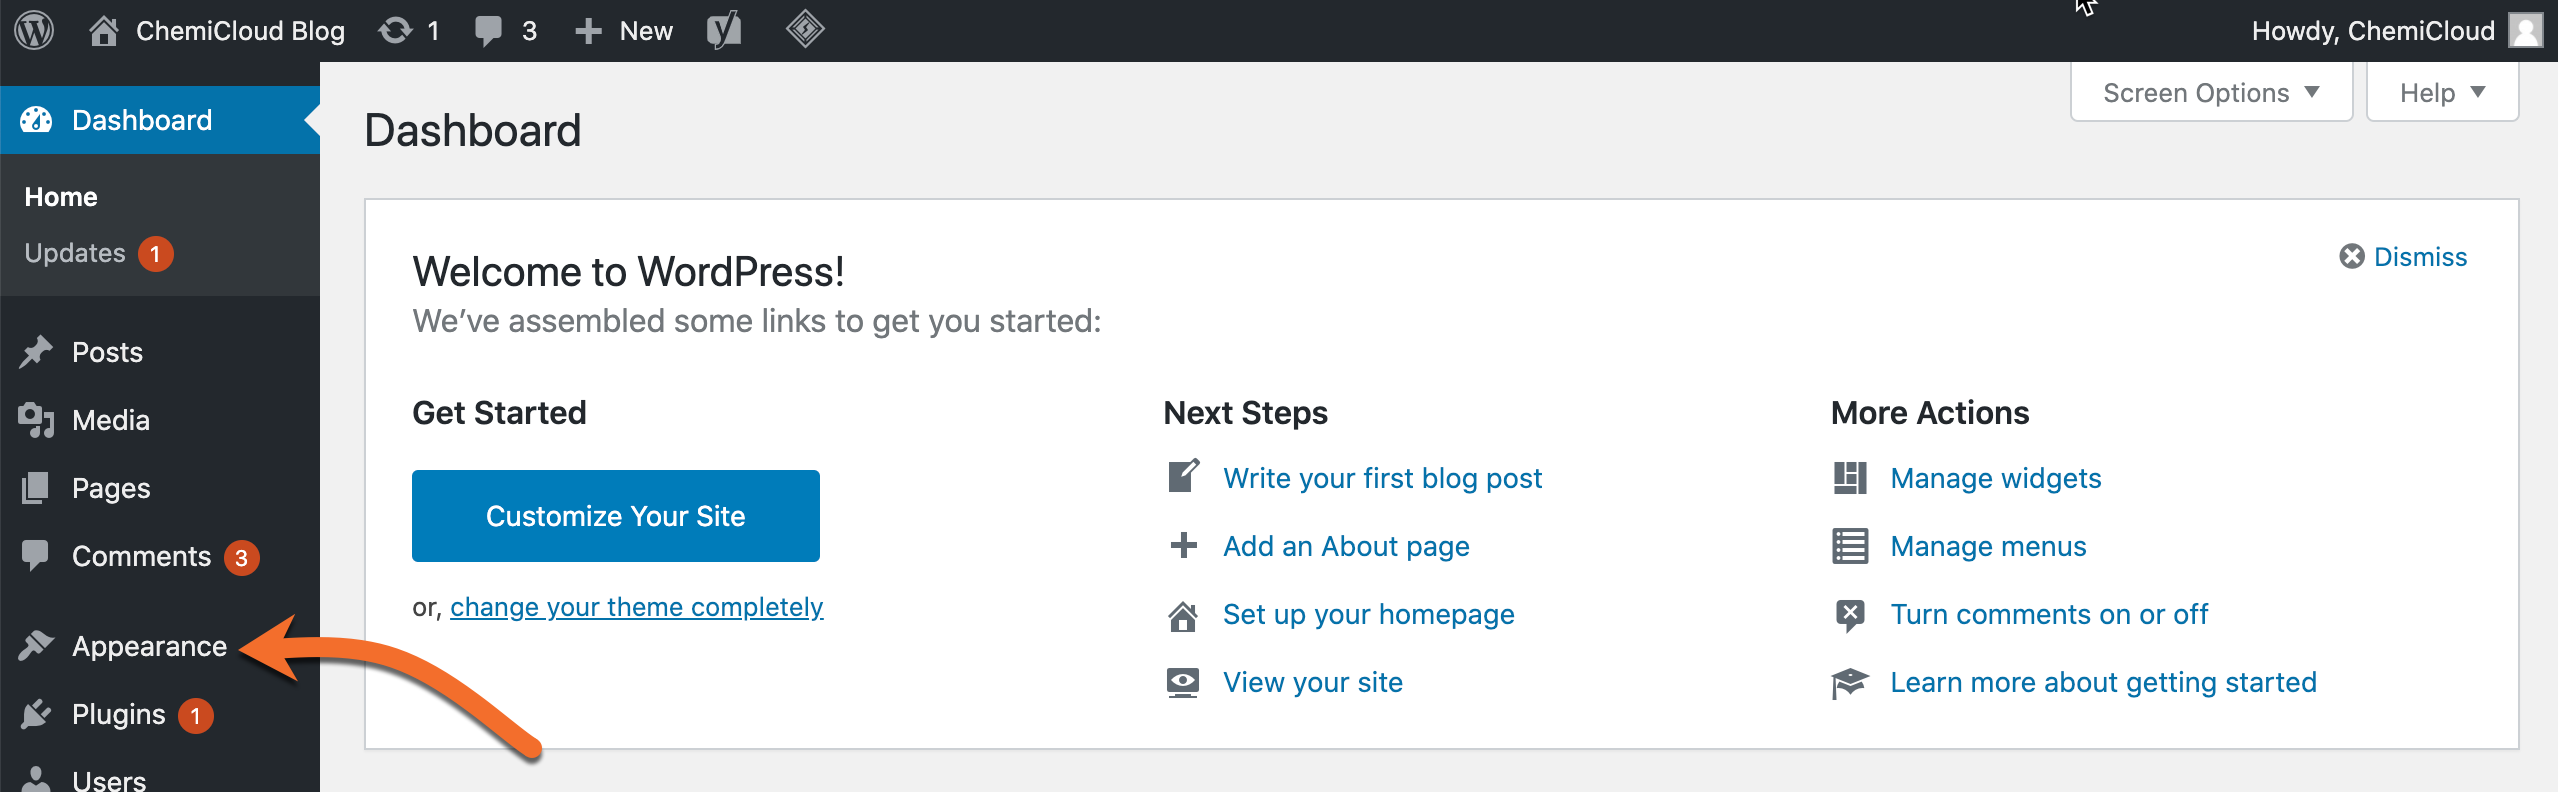Click Turn comments on or off
This screenshot has height=792, width=2558.
2049,614
